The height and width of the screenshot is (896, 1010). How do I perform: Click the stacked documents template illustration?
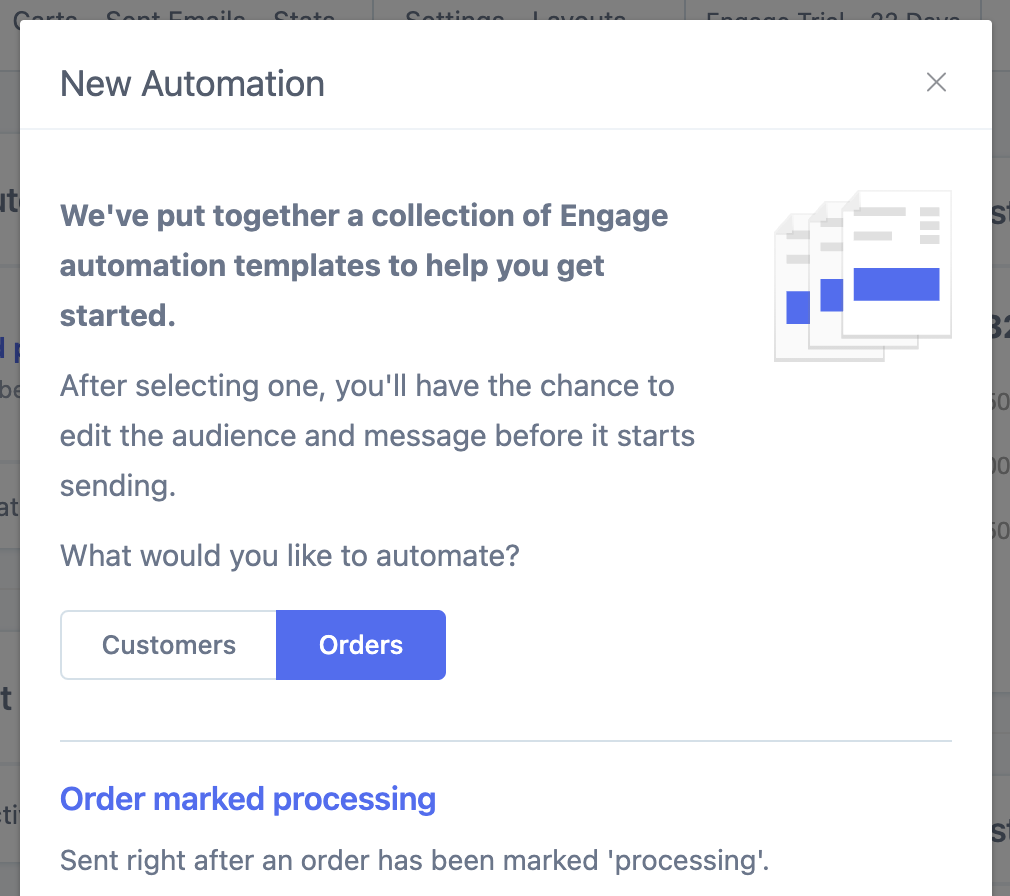pyautogui.click(x=862, y=275)
